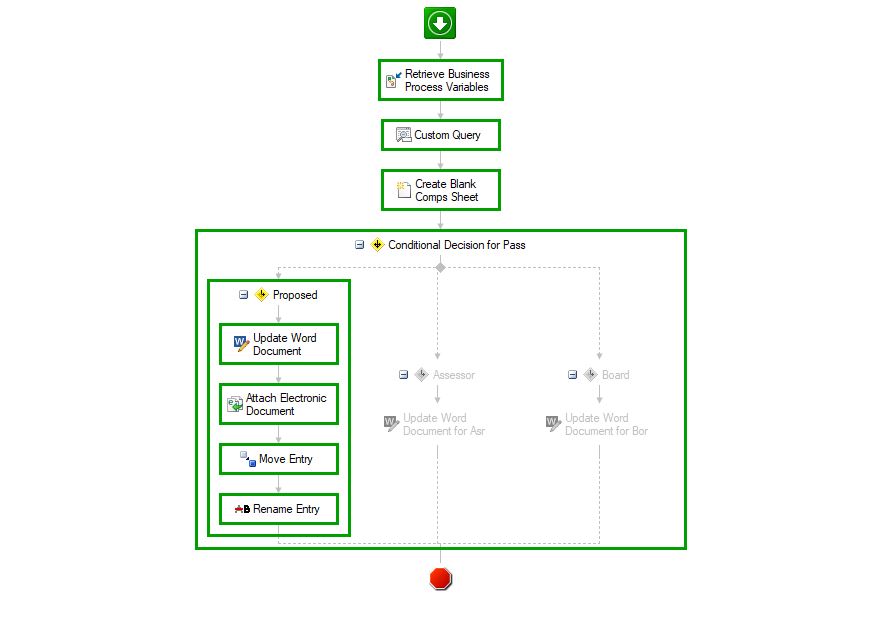The image size is (891, 627).
Task: Click the red workflow stop icon
Action: tap(440, 579)
